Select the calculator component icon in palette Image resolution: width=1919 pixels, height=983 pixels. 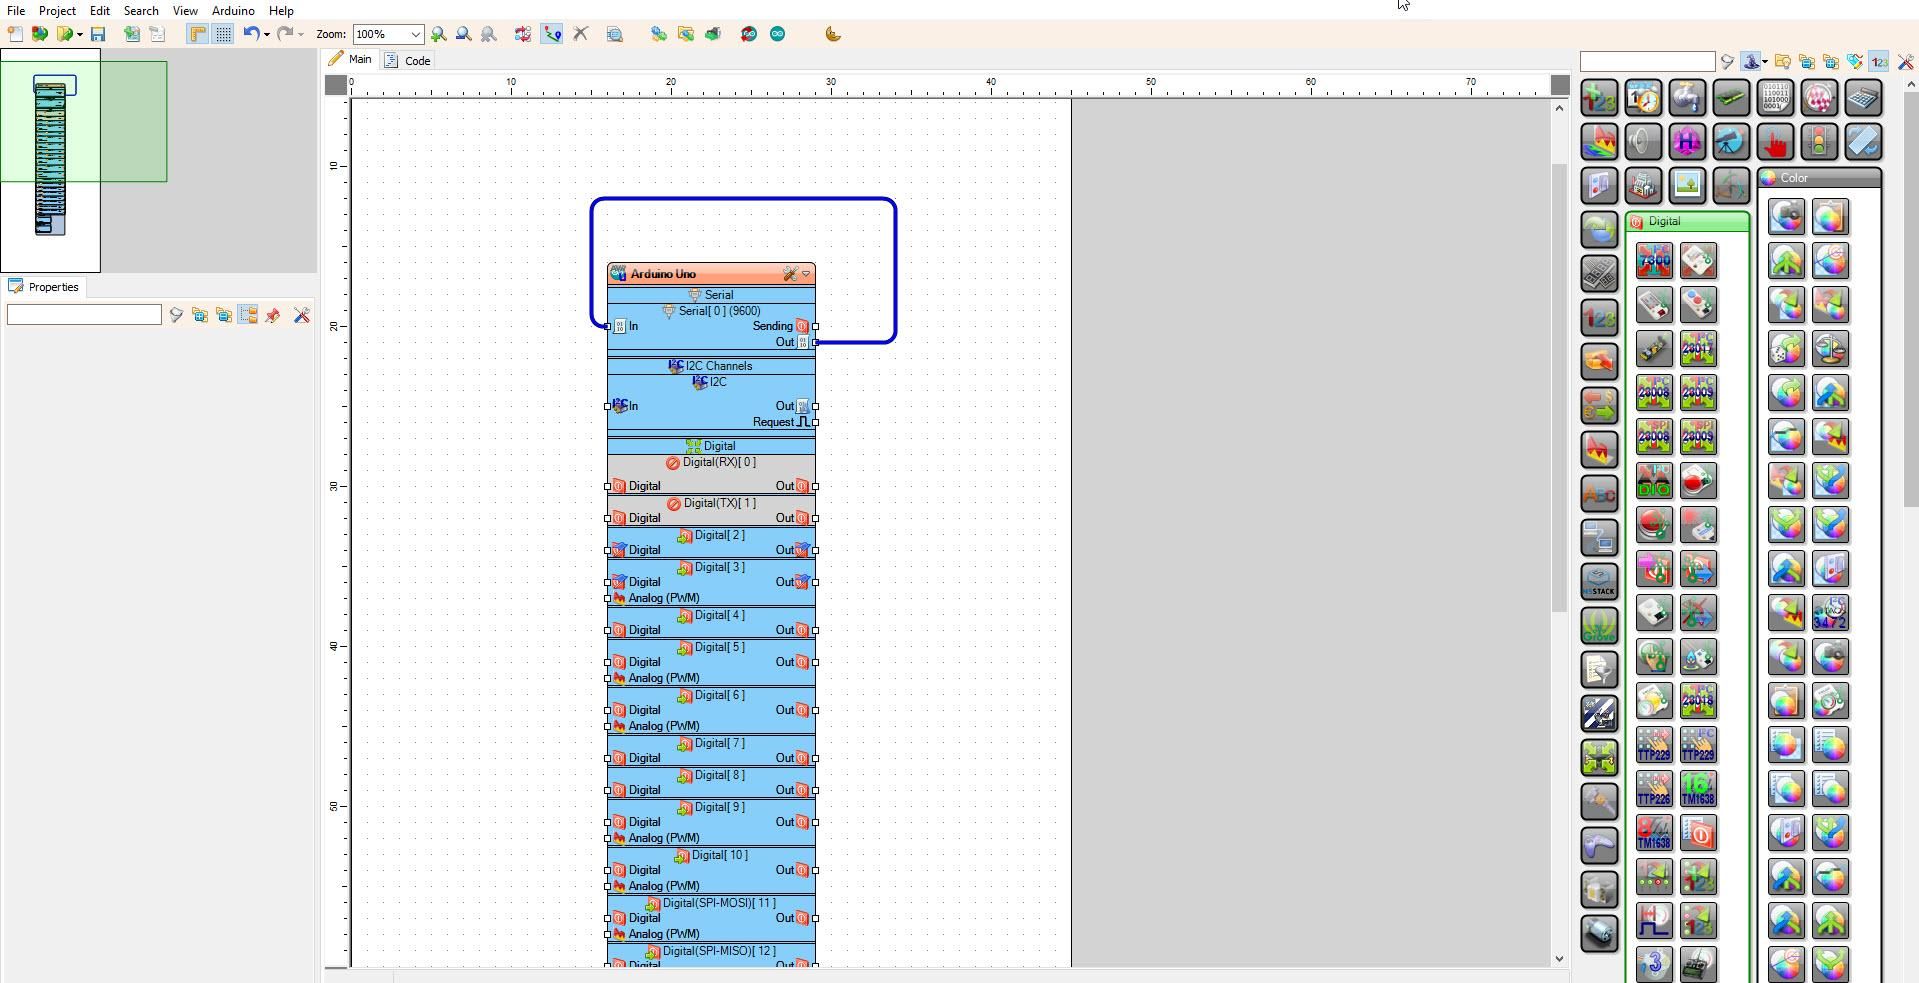1863,97
